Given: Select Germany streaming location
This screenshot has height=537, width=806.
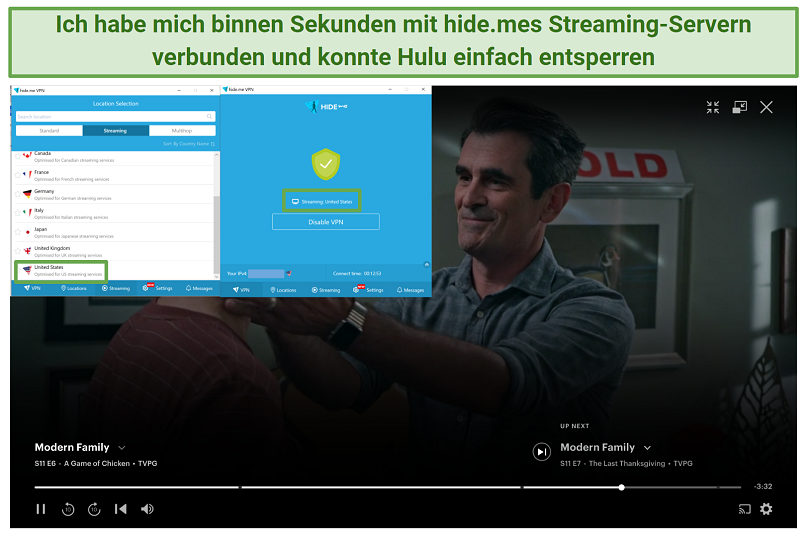Looking at the screenshot, I should [x=113, y=194].
